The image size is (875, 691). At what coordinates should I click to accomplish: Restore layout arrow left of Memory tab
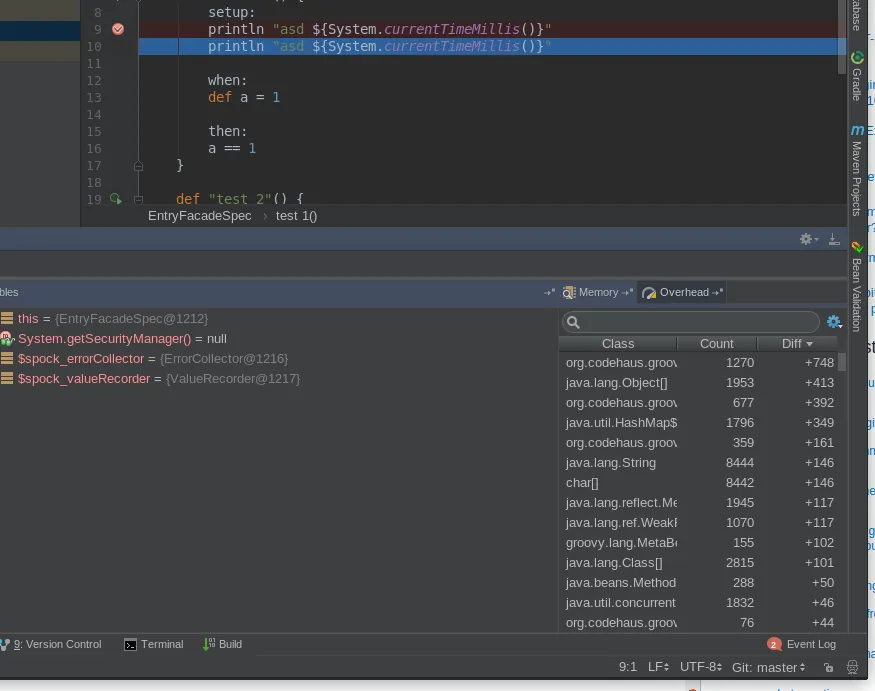[549, 292]
